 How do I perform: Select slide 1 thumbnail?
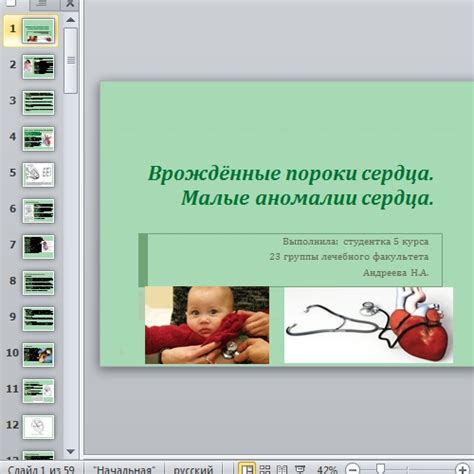tap(38, 31)
